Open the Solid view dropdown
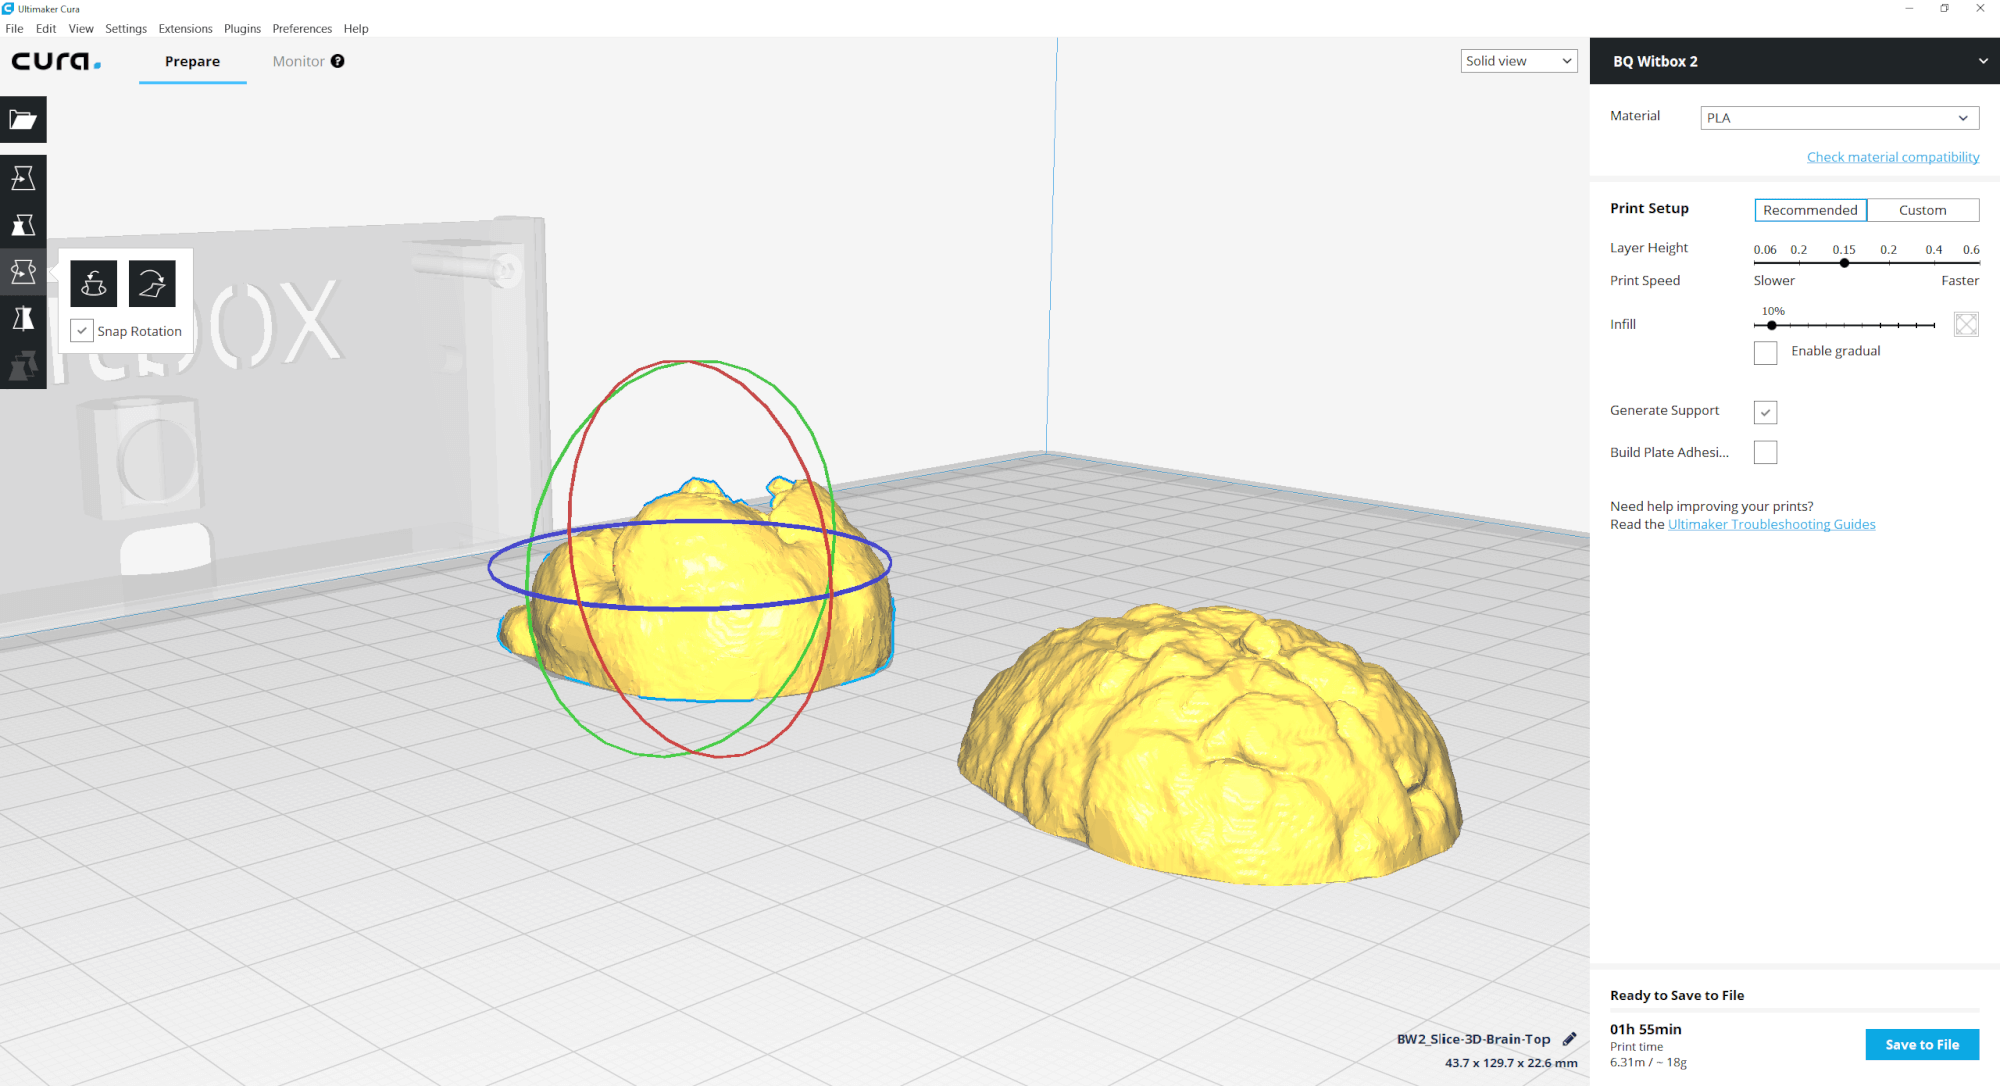This screenshot has height=1086, width=2000. tap(1519, 61)
